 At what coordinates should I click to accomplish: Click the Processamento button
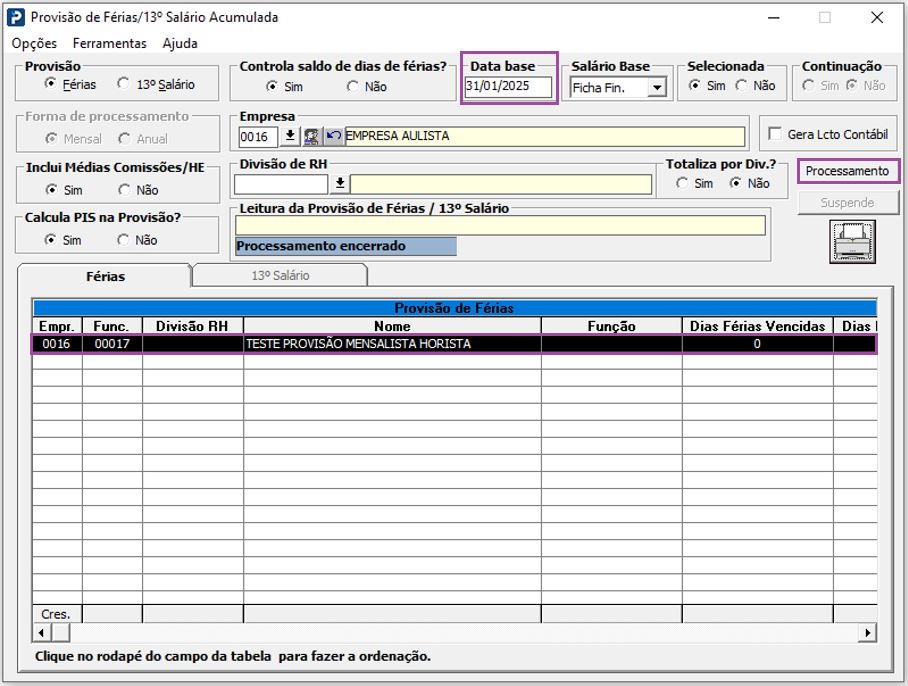pos(847,171)
